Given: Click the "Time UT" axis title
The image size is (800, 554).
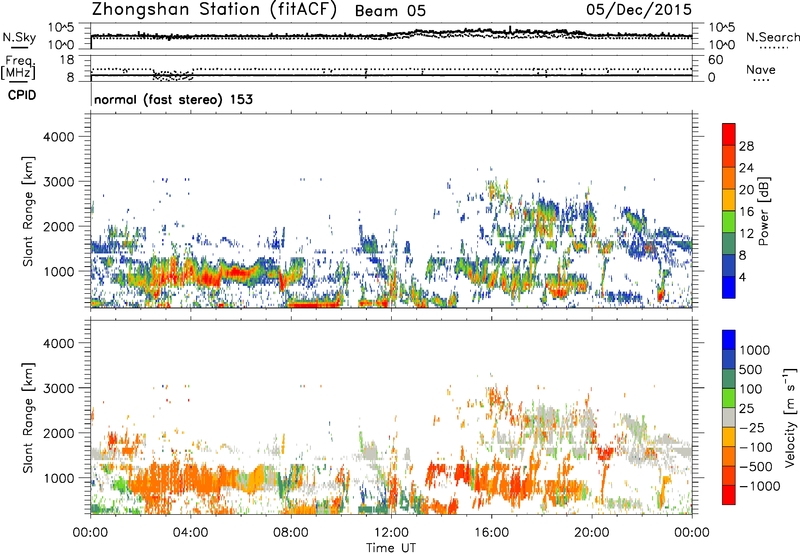Looking at the screenshot, I should (391, 547).
